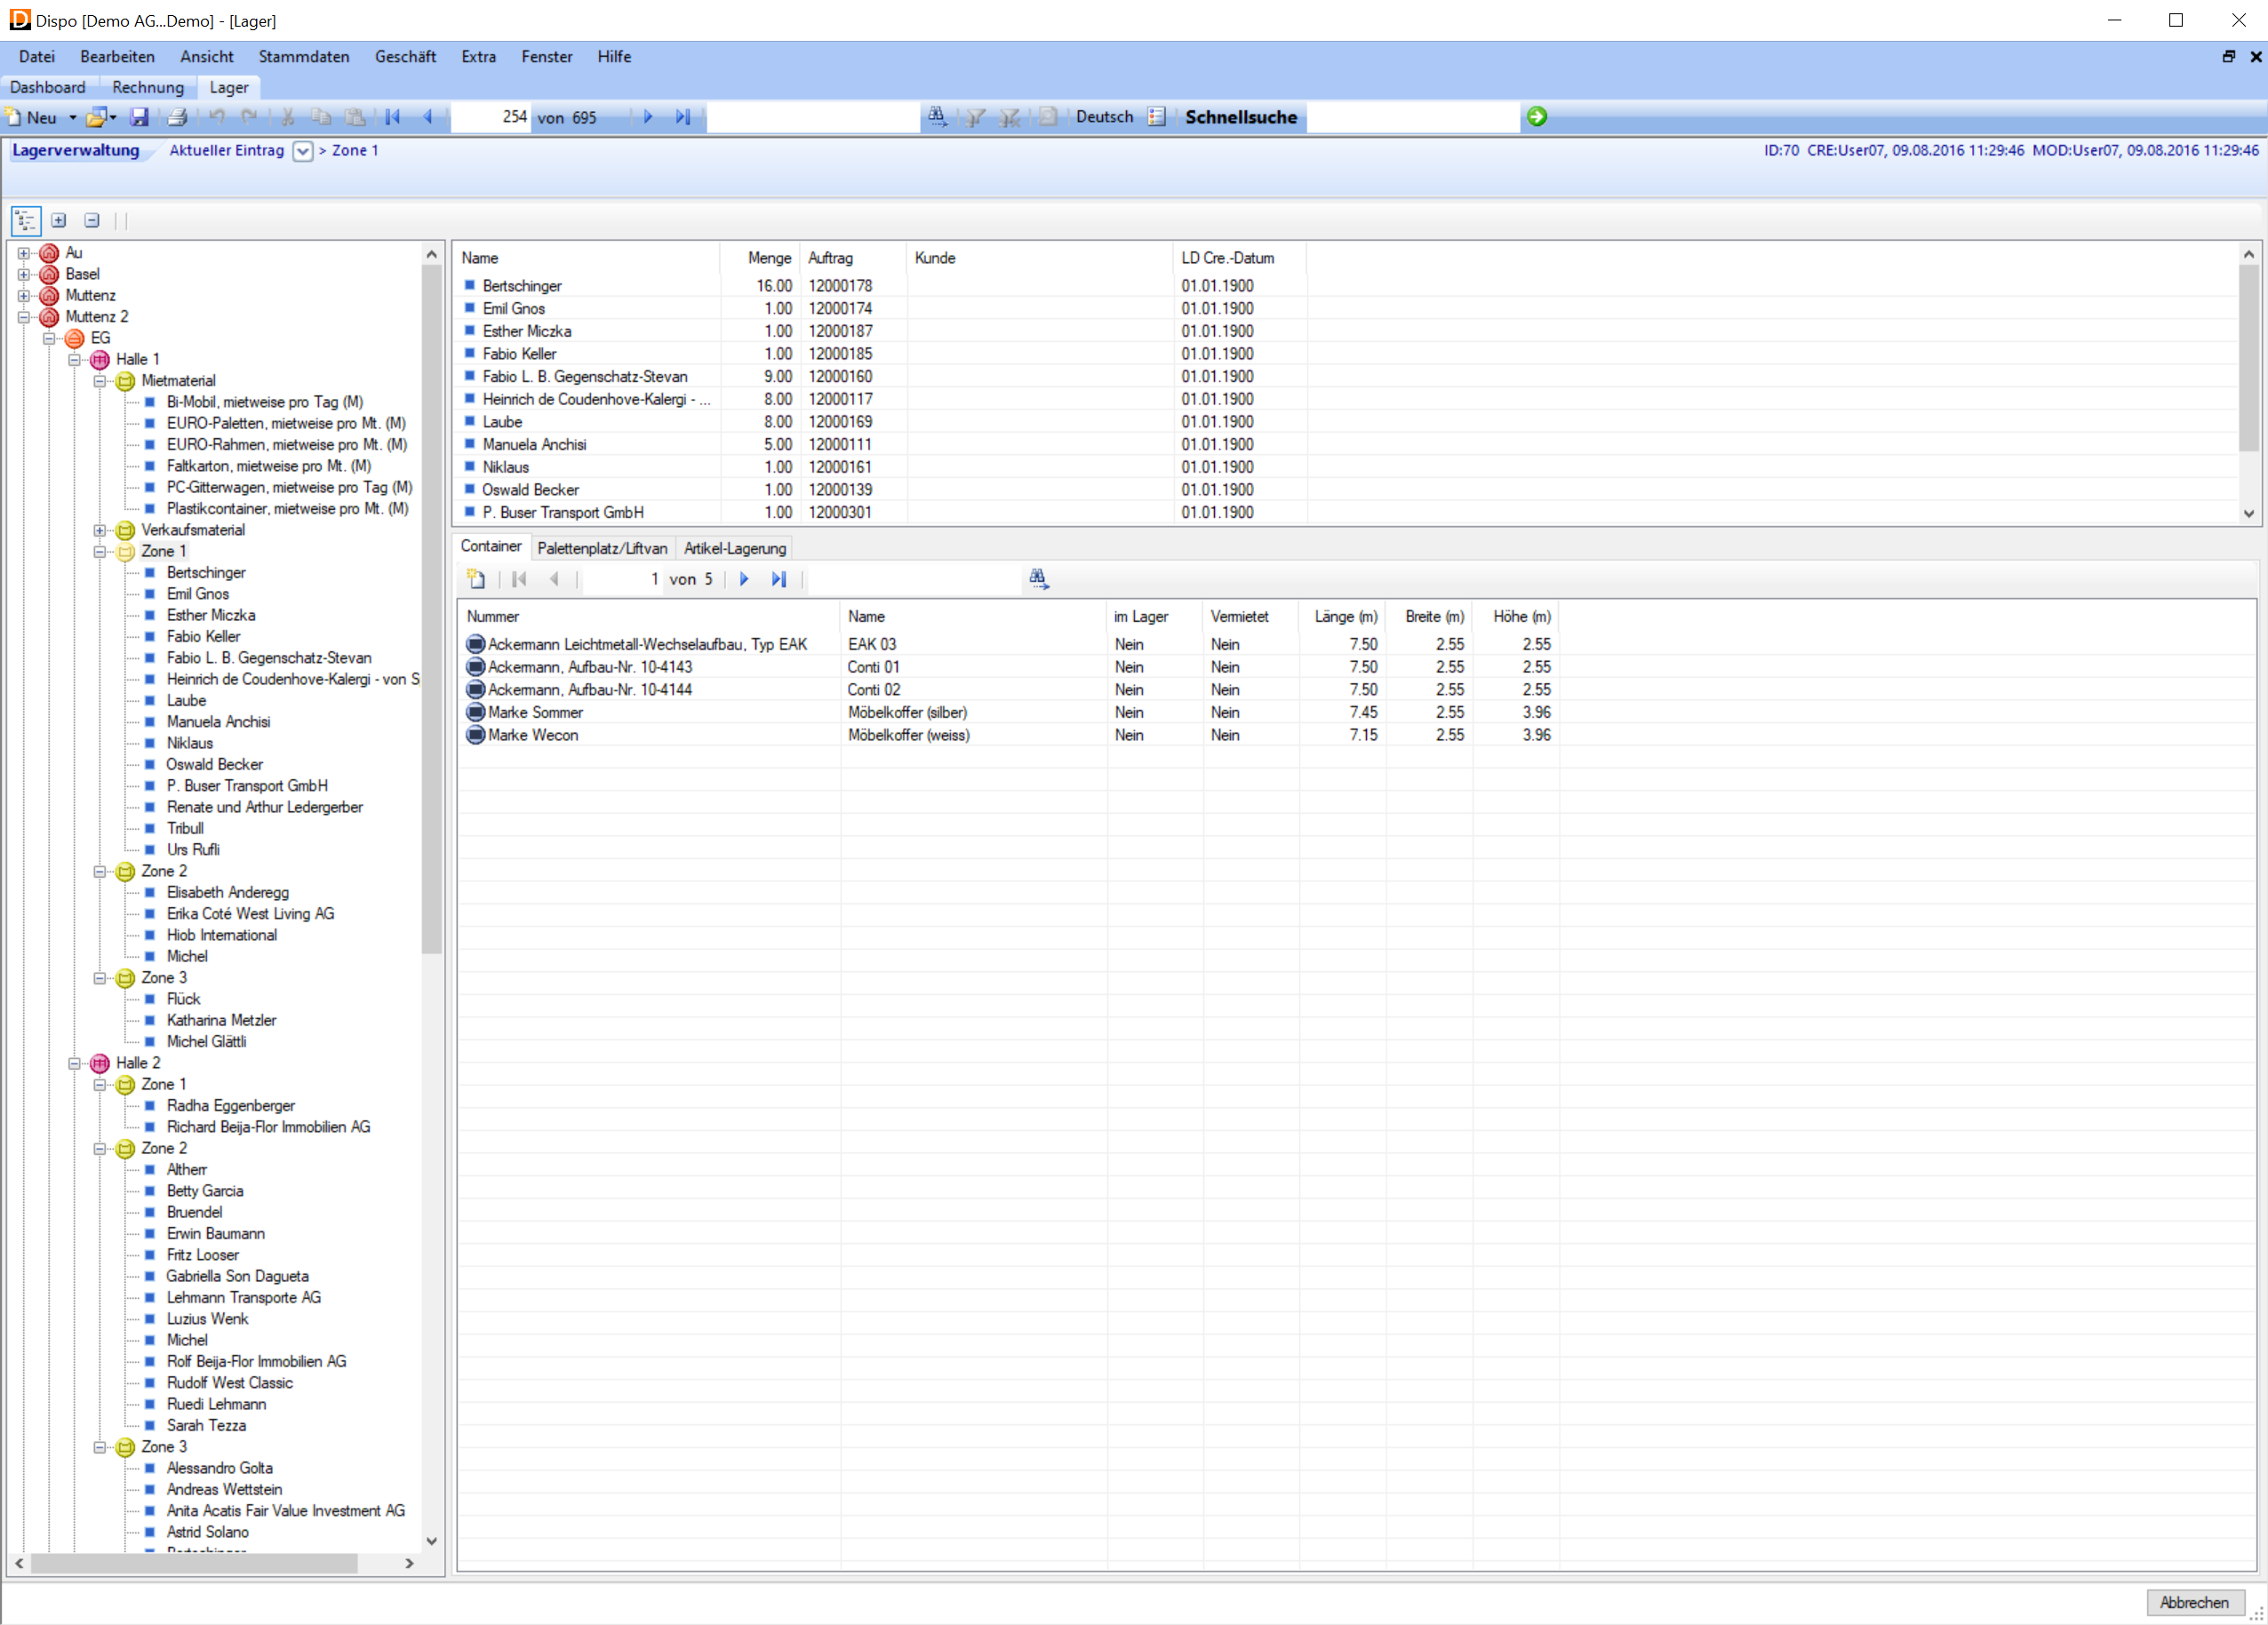The image size is (2268, 1625).
Task: Open the Datei menu
Action: [37, 57]
